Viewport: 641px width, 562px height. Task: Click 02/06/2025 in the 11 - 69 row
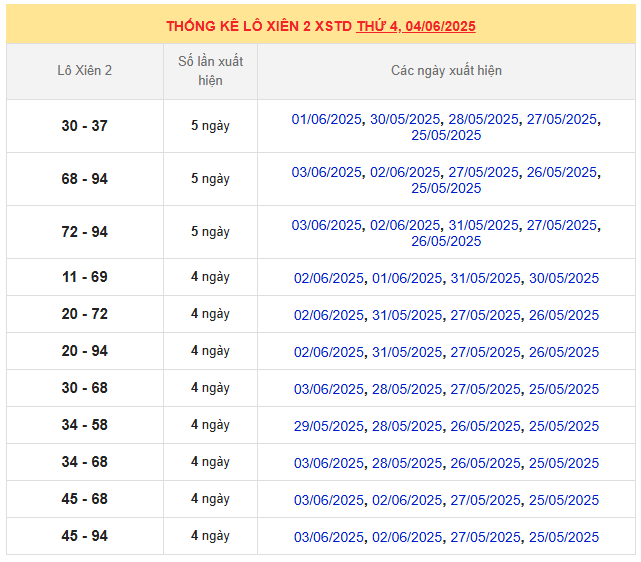point(329,278)
